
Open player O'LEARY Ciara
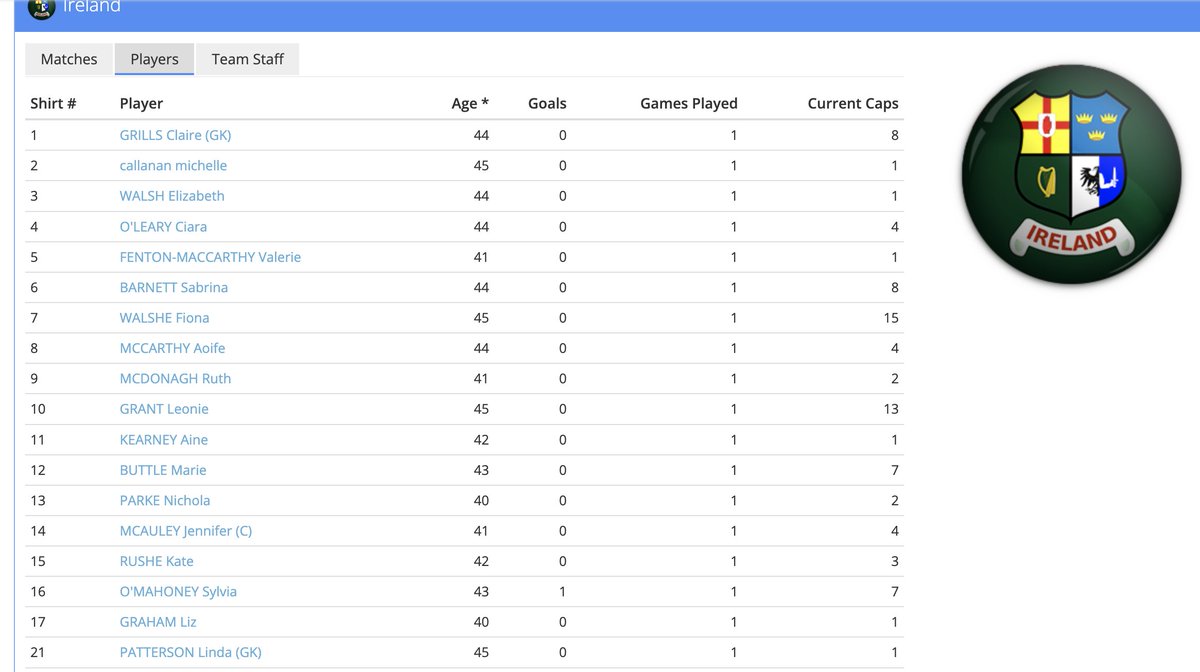click(163, 226)
